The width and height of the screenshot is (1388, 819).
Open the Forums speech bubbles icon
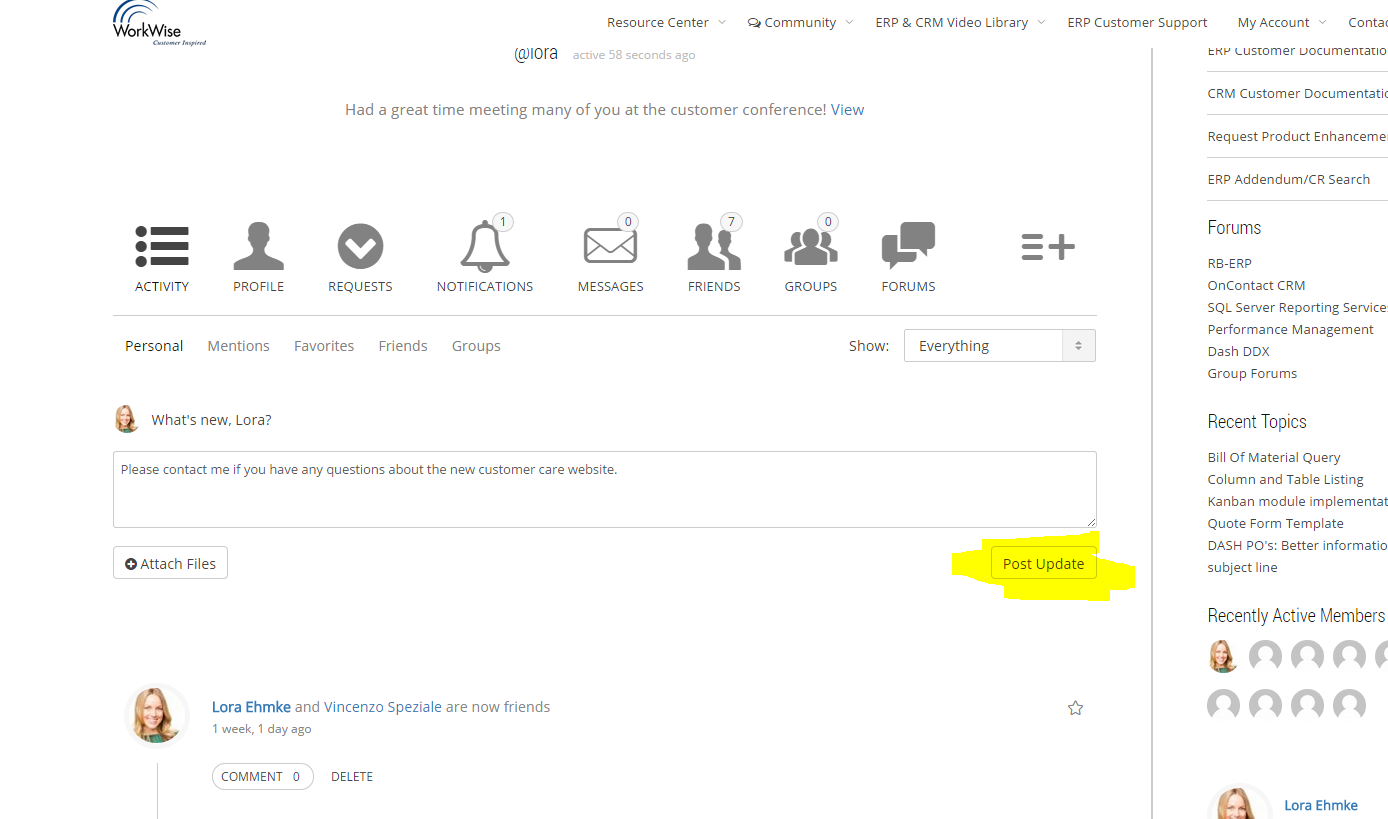point(908,246)
